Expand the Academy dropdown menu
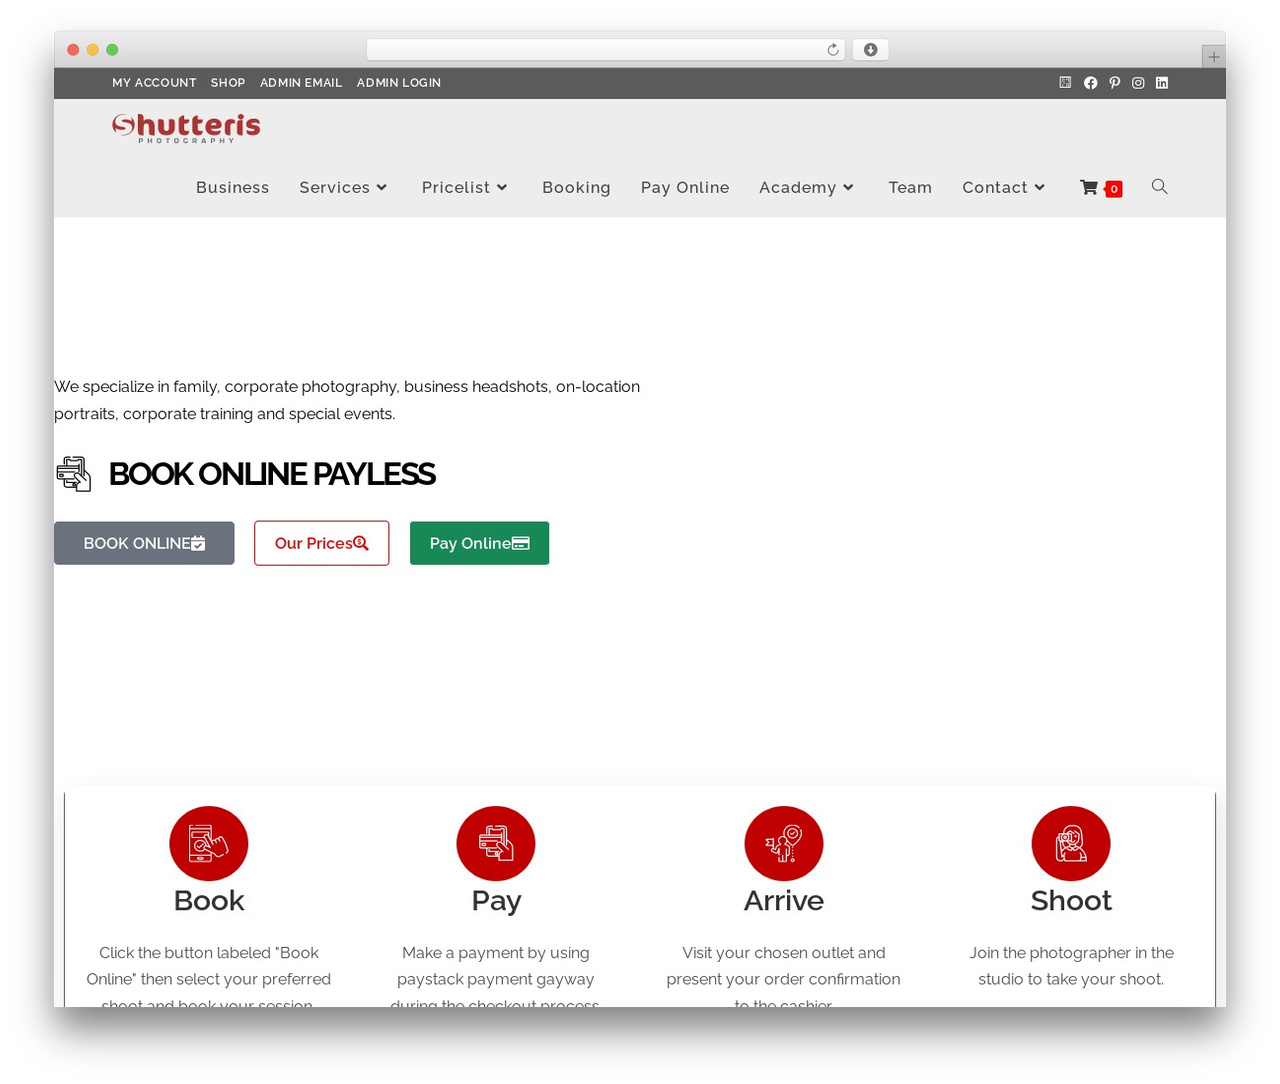Image resolution: width=1280 pixels, height=1084 pixels. coord(807,187)
